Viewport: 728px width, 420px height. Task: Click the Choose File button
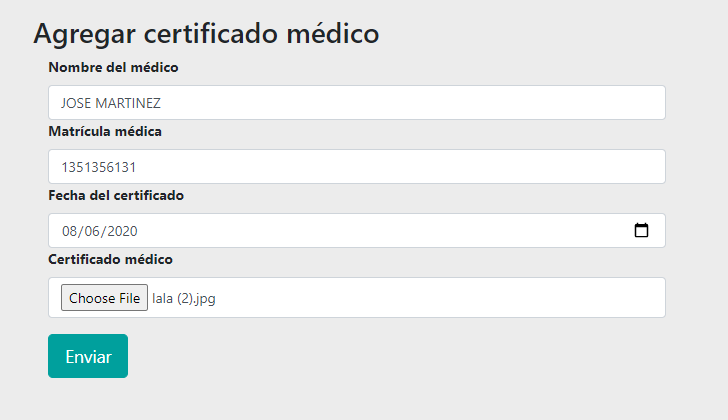point(104,297)
